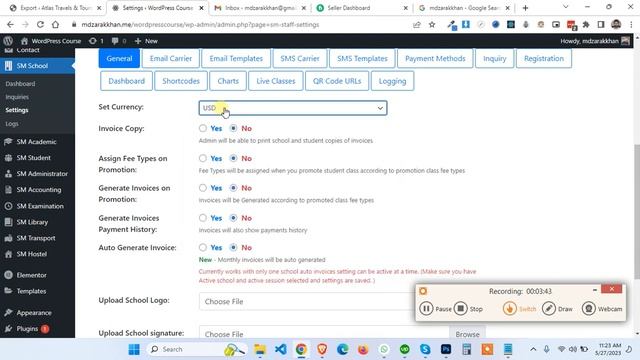Open SM Academic menu
Viewport: 640px width, 360px height.
37,142
